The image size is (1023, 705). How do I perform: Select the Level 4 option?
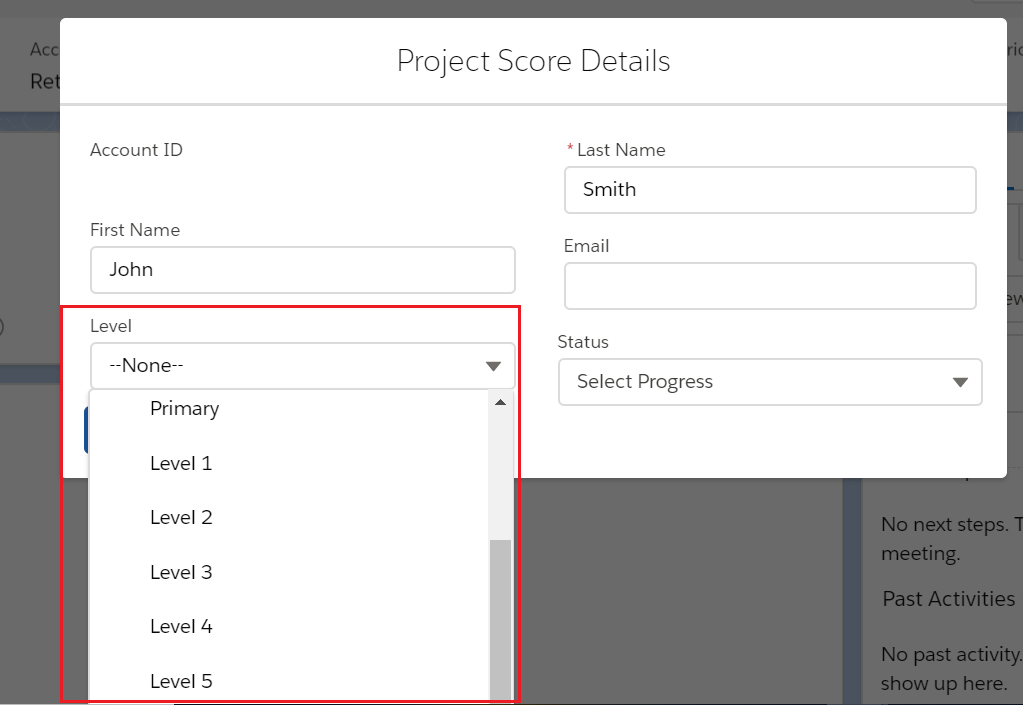tap(181, 626)
